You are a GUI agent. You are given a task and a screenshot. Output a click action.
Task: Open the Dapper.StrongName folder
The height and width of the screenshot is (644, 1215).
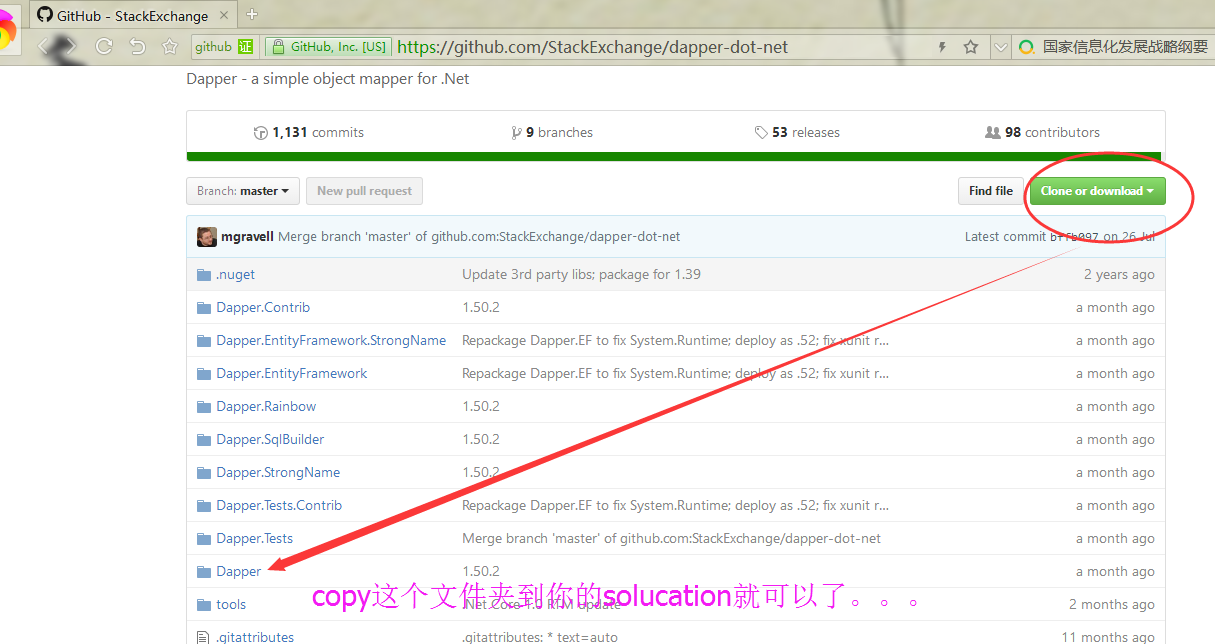(x=278, y=472)
